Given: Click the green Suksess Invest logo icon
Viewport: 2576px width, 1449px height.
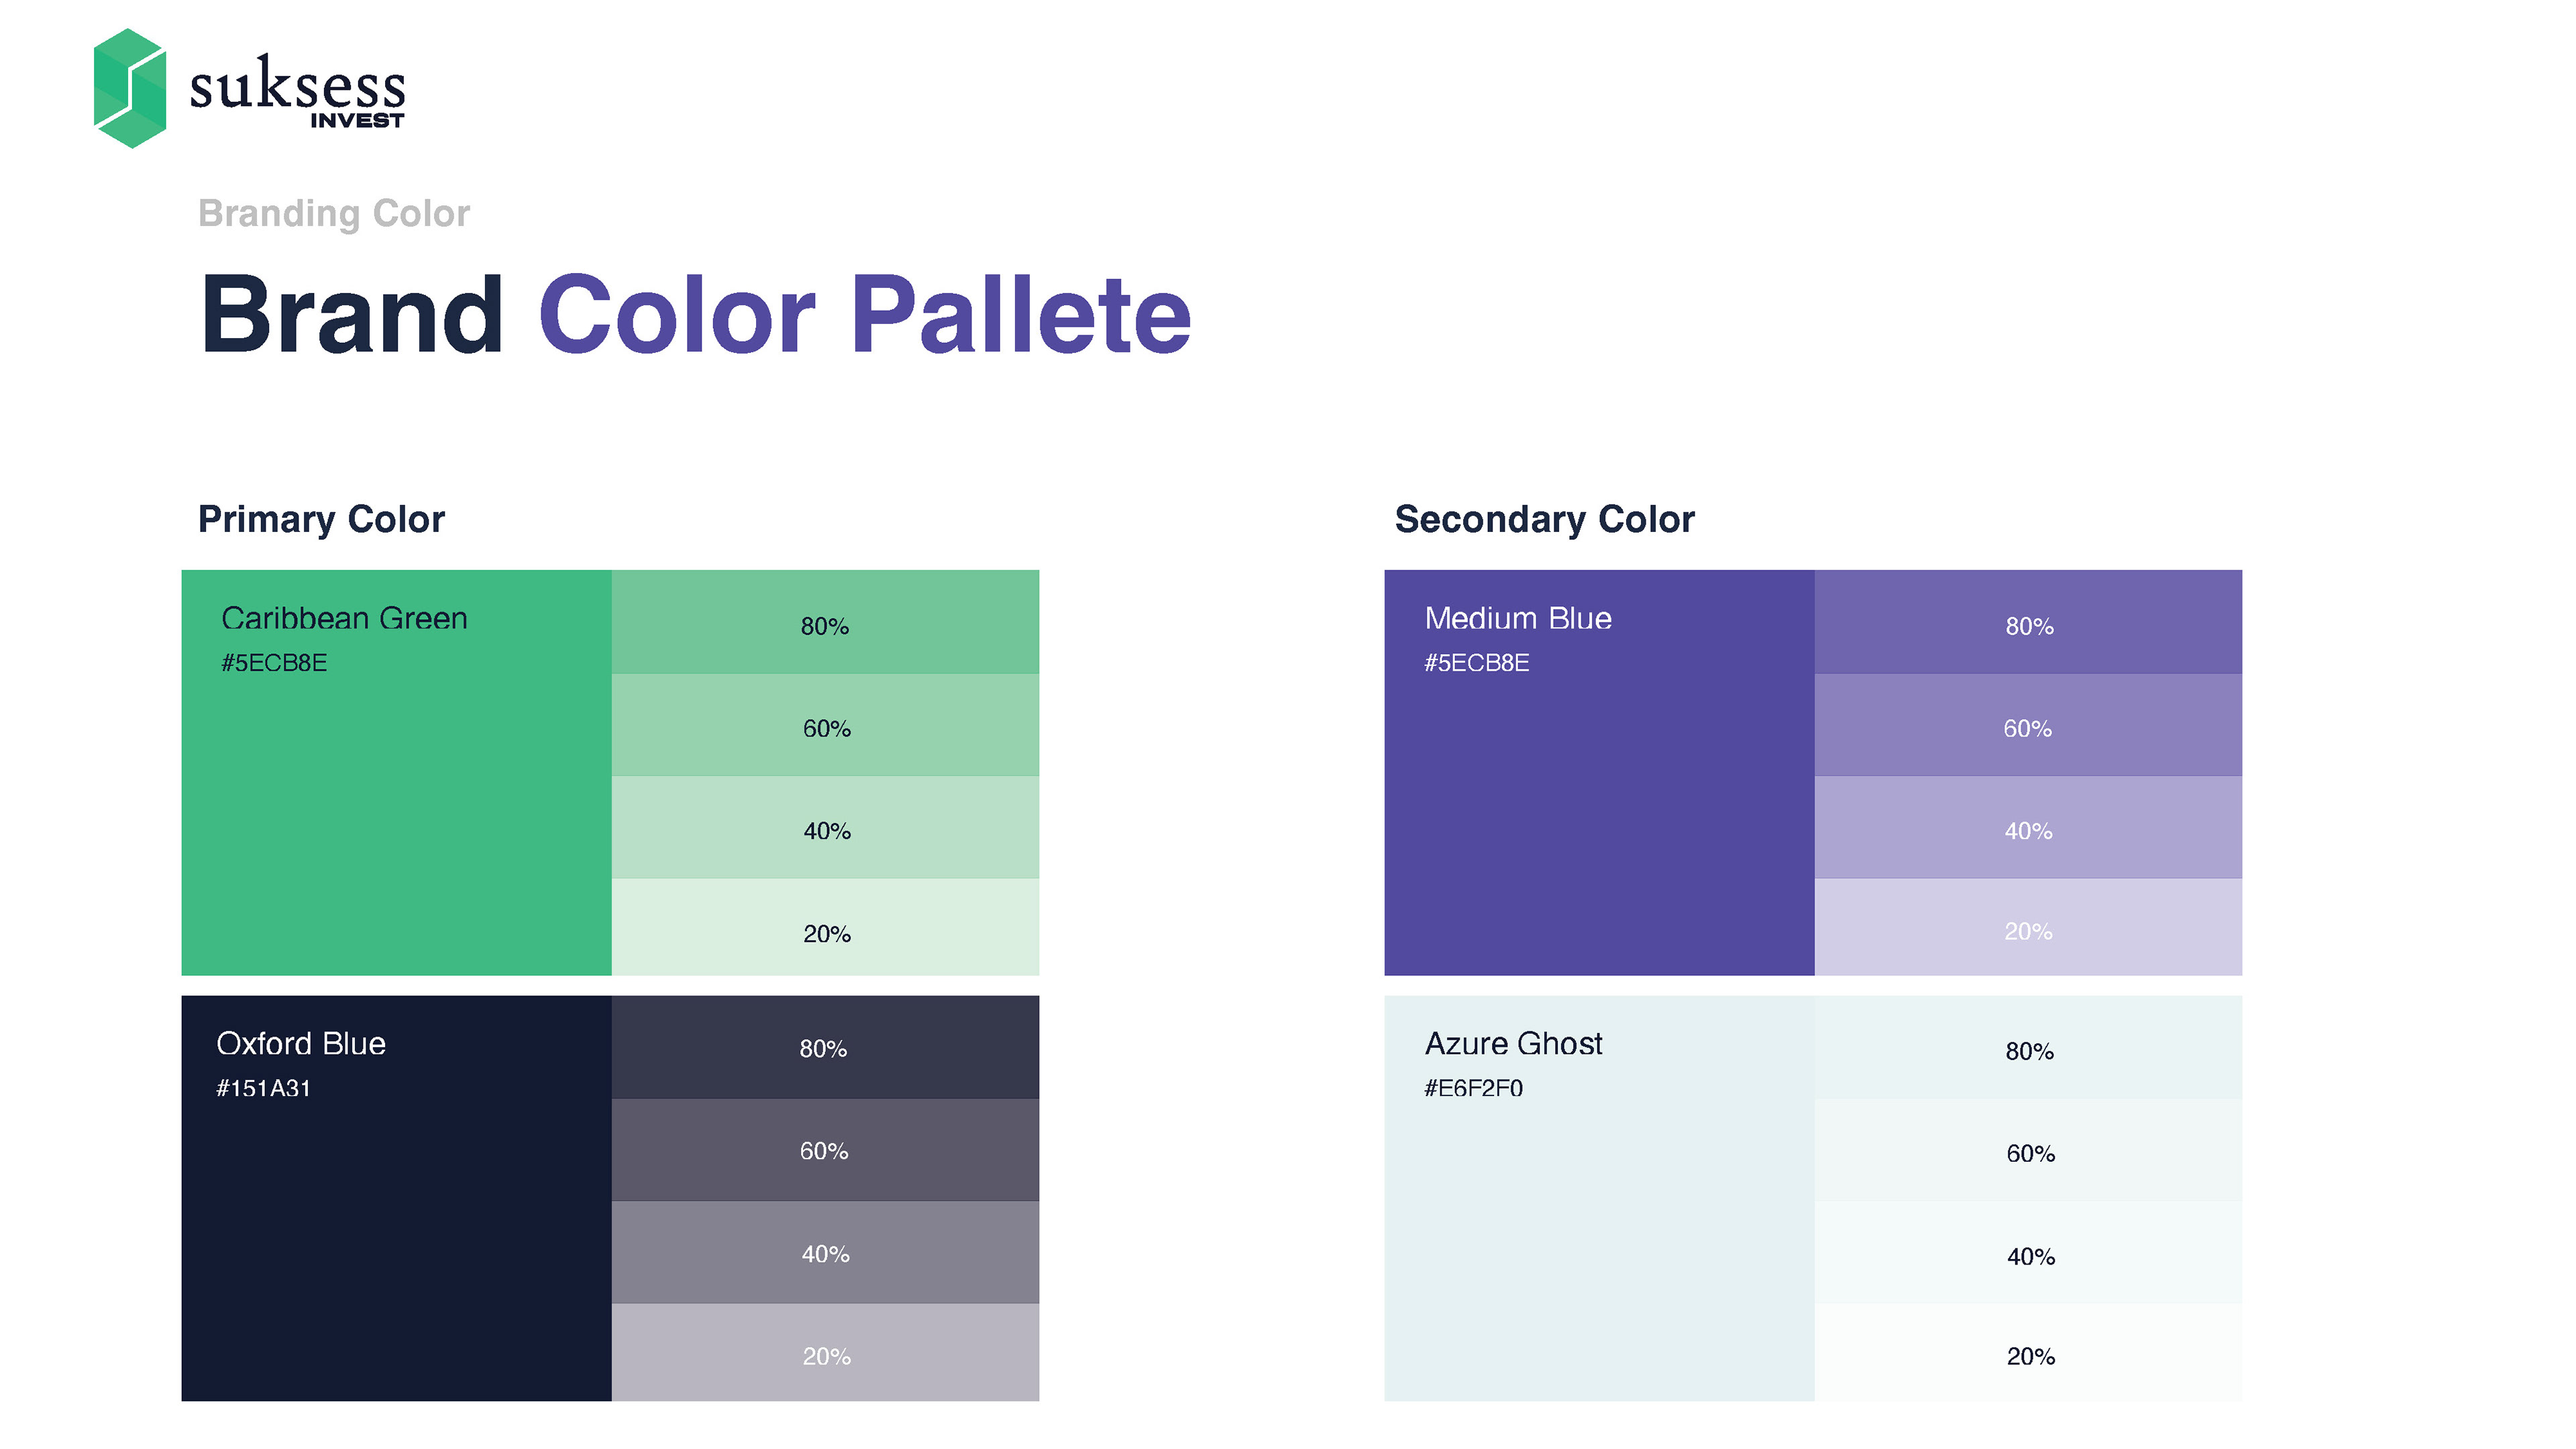Looking at the screenshot, I should pyautogui.click(x=129, y=88).
